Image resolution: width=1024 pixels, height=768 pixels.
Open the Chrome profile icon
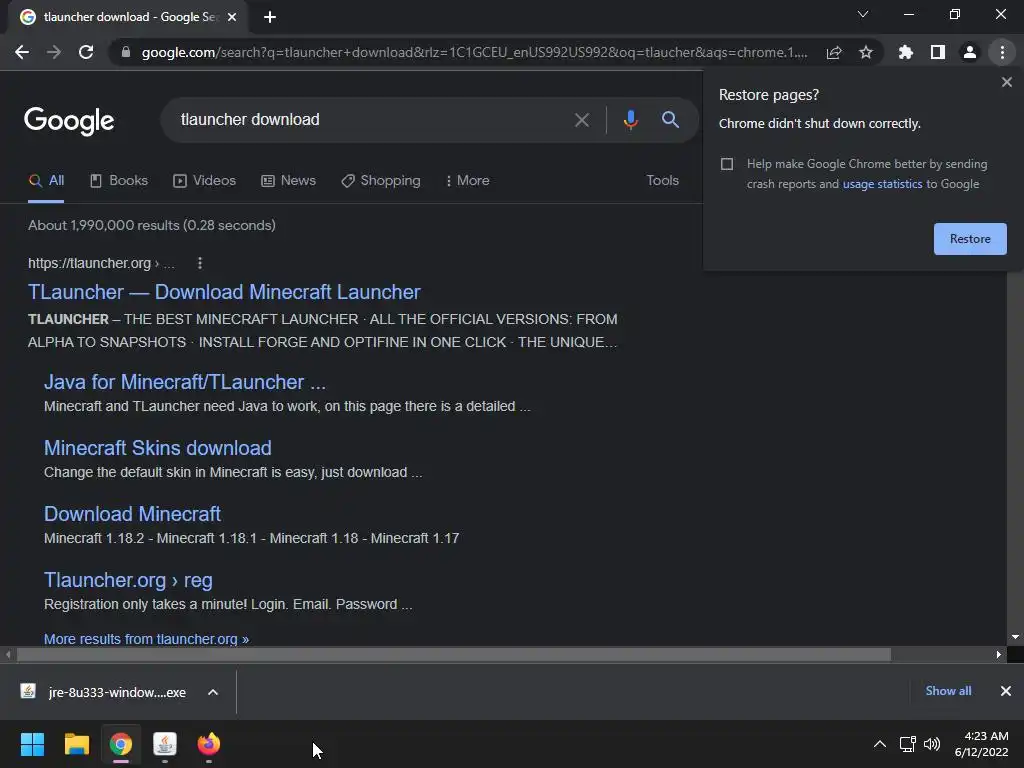[970, 52]
